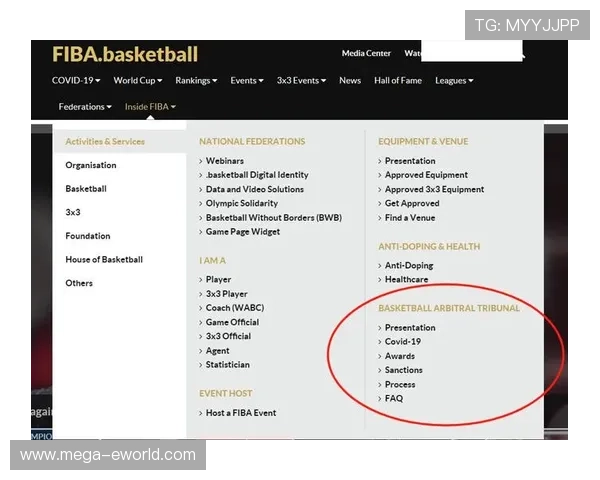Expand the Events dropdown menu

coord(247,80)
